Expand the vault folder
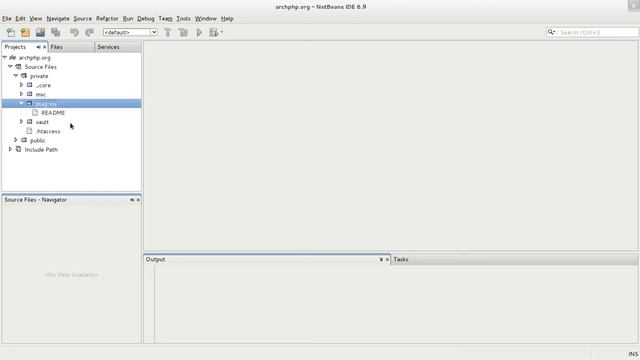The height and width of the screenshot is (360, 640). [x=22, y=122]
